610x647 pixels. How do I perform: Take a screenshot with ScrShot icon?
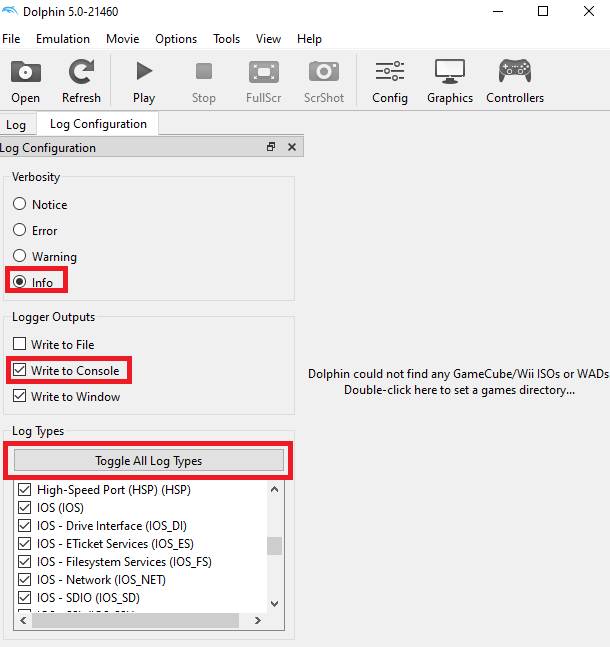click(x=324, y=72)
